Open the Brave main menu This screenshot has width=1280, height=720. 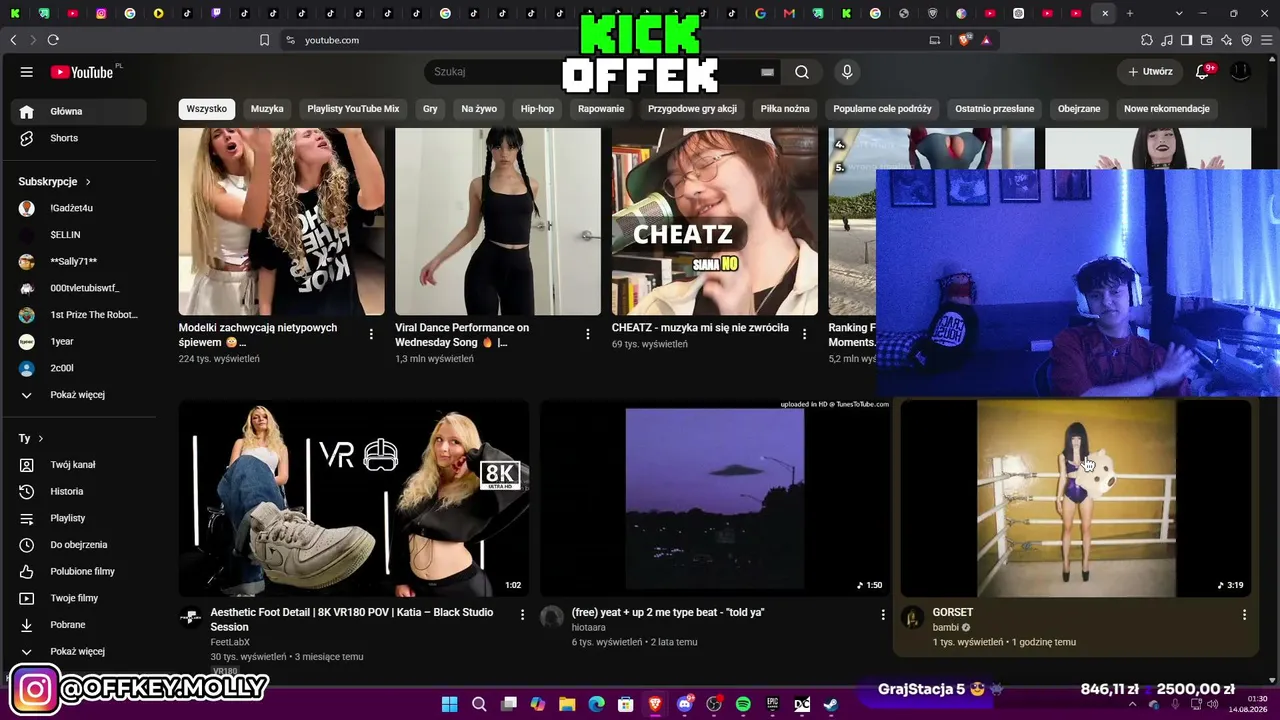click(x=1266, y=40)
